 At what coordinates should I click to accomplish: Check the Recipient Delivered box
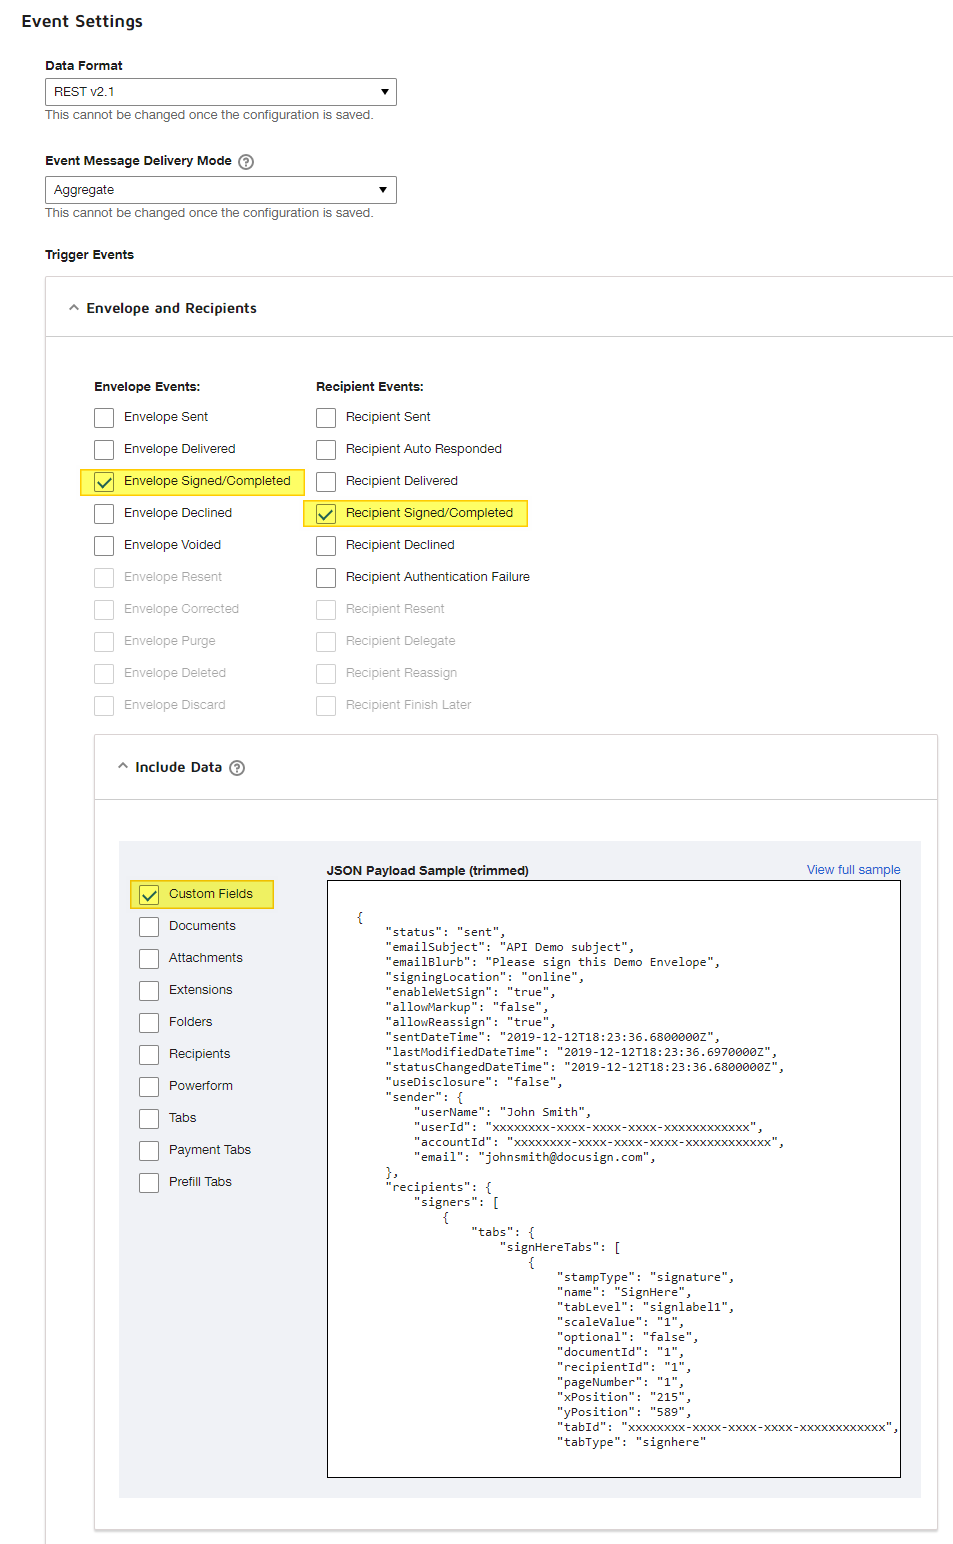click(326, 482)
